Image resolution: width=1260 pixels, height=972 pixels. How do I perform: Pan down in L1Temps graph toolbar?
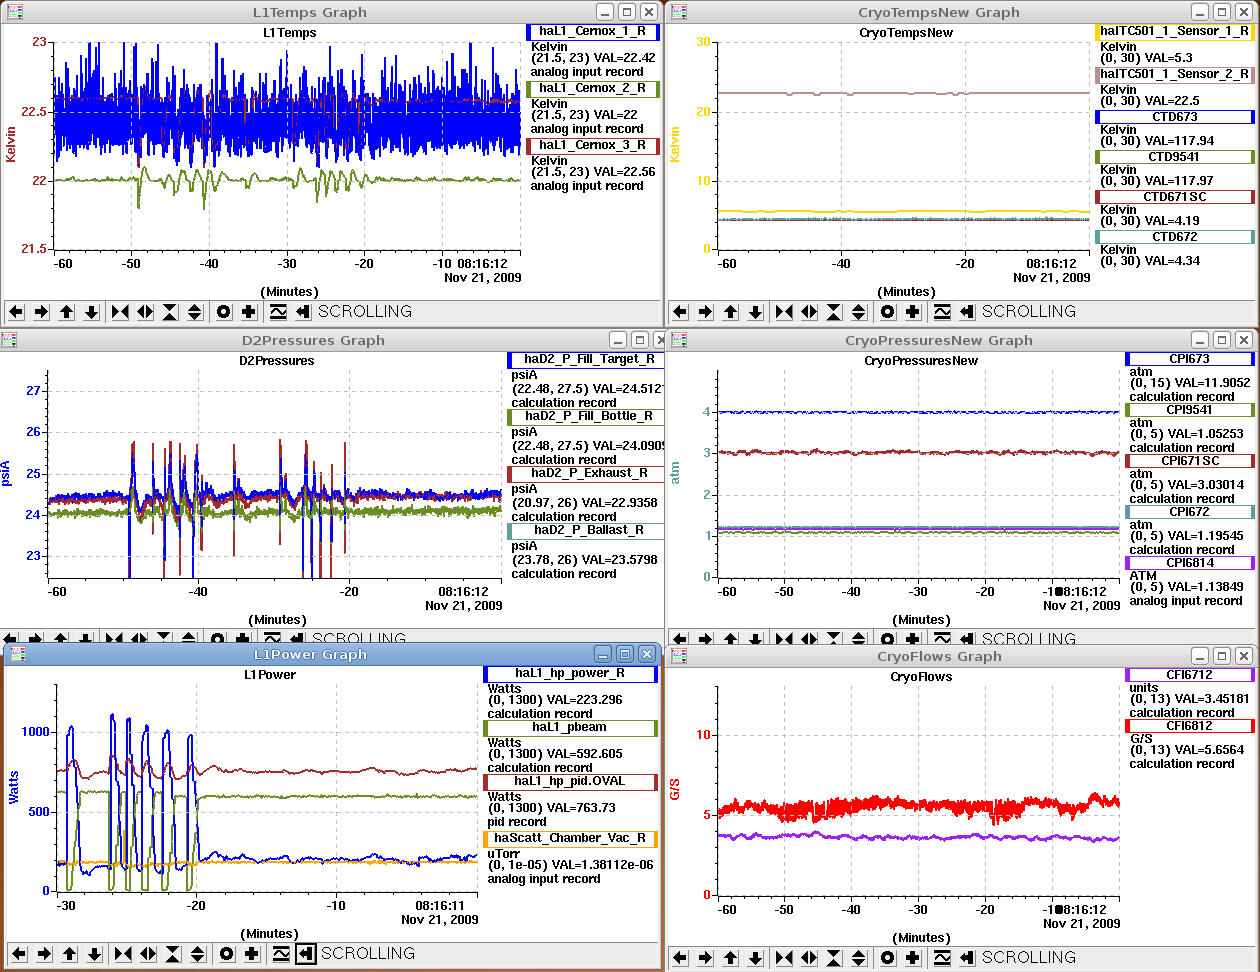coord(92,312)
